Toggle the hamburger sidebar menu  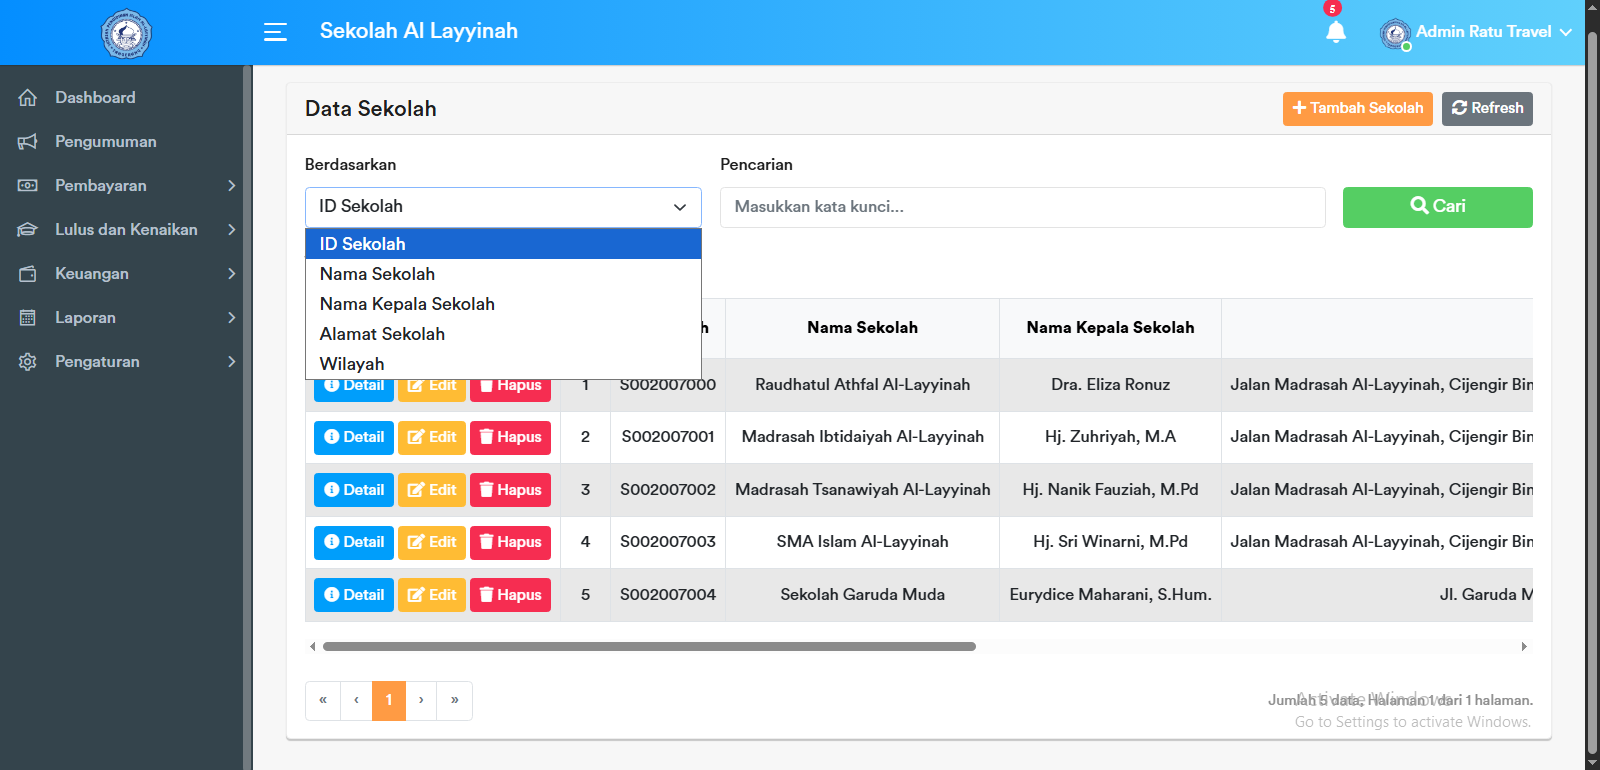point(275,32)
